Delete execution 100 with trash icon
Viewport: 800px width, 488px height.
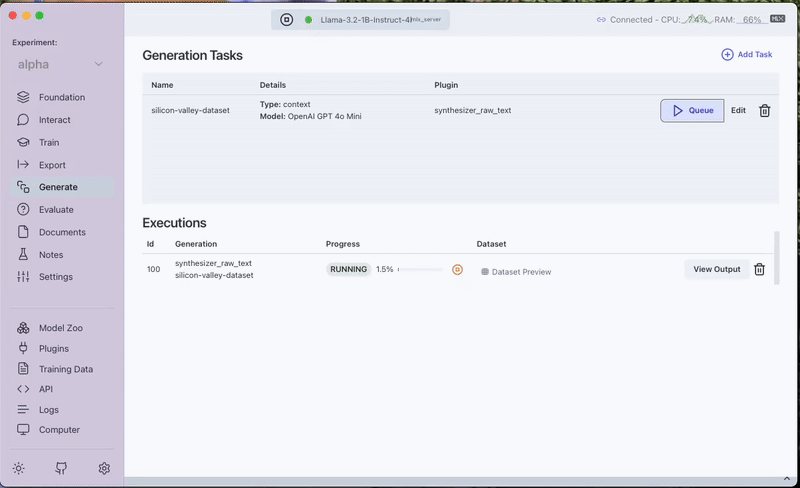click(x=759, y=269)
